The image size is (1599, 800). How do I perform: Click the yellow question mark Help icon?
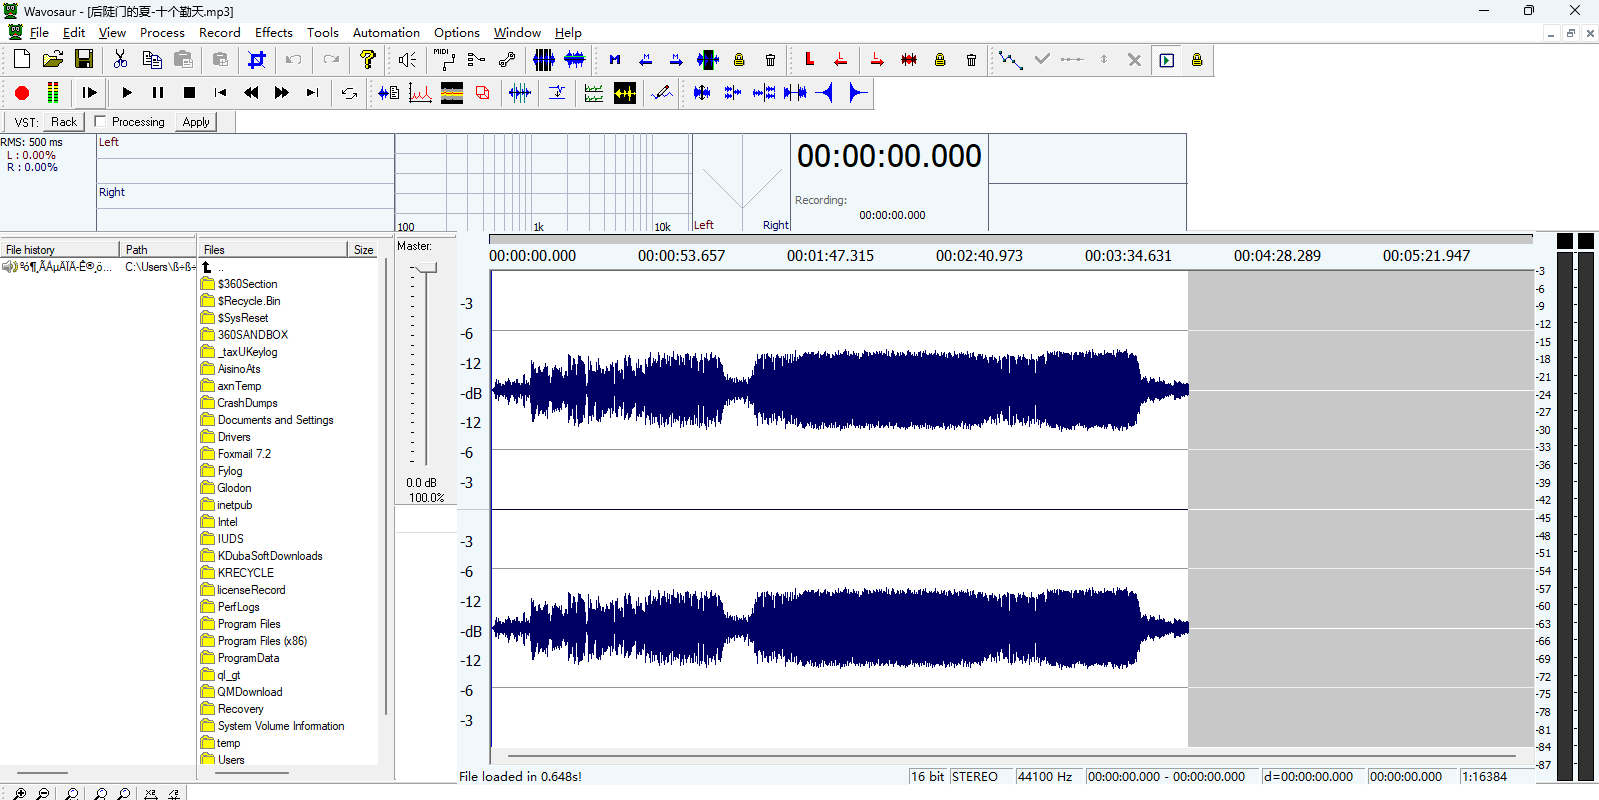tap(368, 60)
